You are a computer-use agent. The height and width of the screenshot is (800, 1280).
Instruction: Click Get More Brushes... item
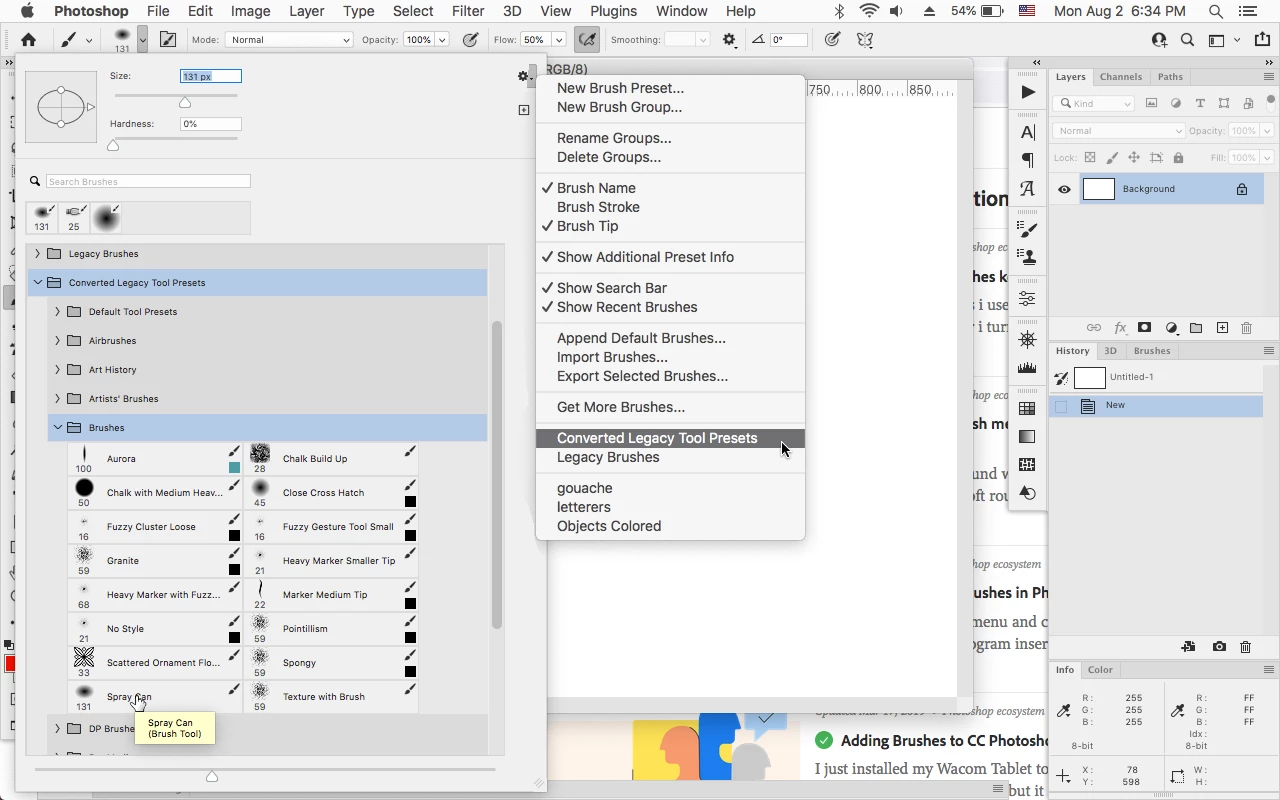pyautogui.click(x=620, y=407)
